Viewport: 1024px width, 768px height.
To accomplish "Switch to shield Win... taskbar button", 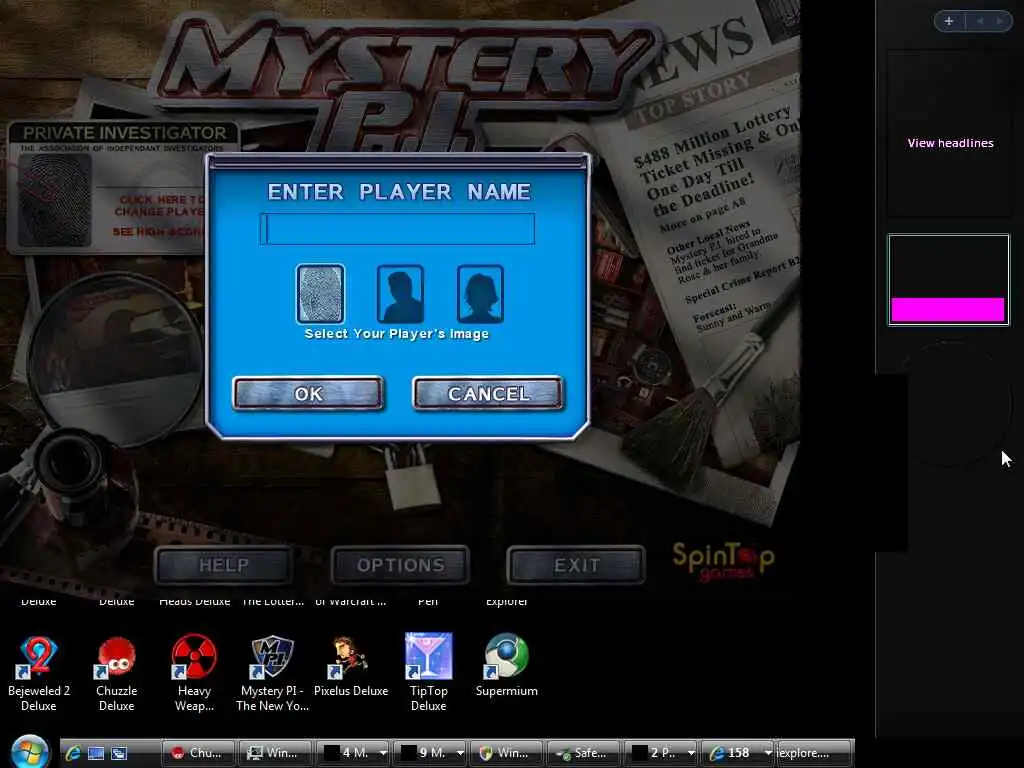I will [506, 753].
